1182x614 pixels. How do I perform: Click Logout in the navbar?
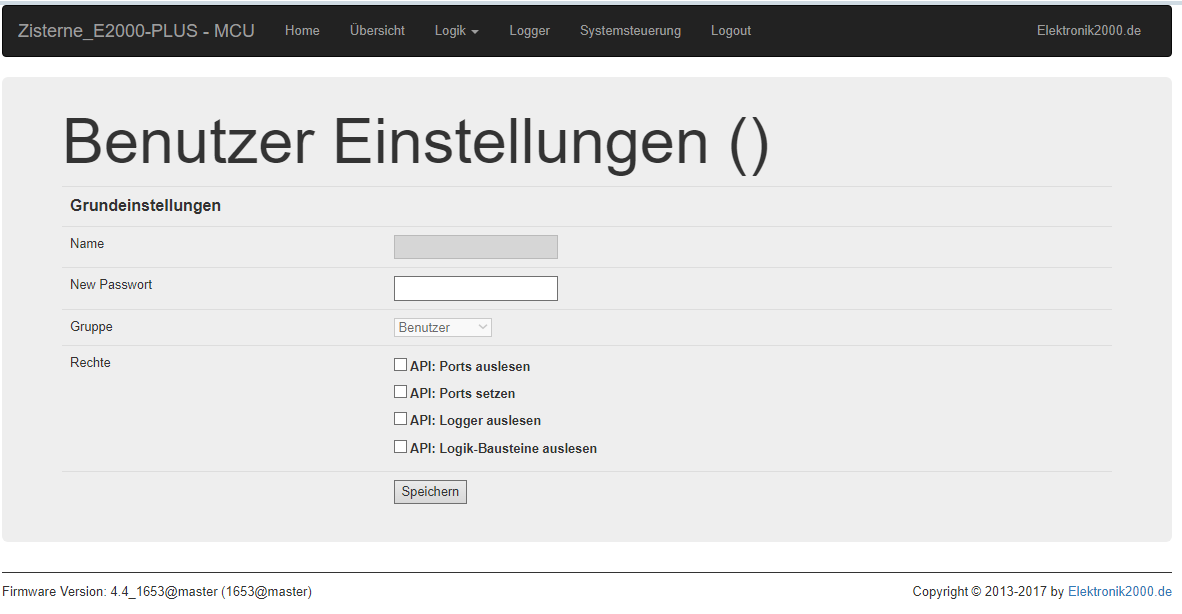[x=730, y=31]
